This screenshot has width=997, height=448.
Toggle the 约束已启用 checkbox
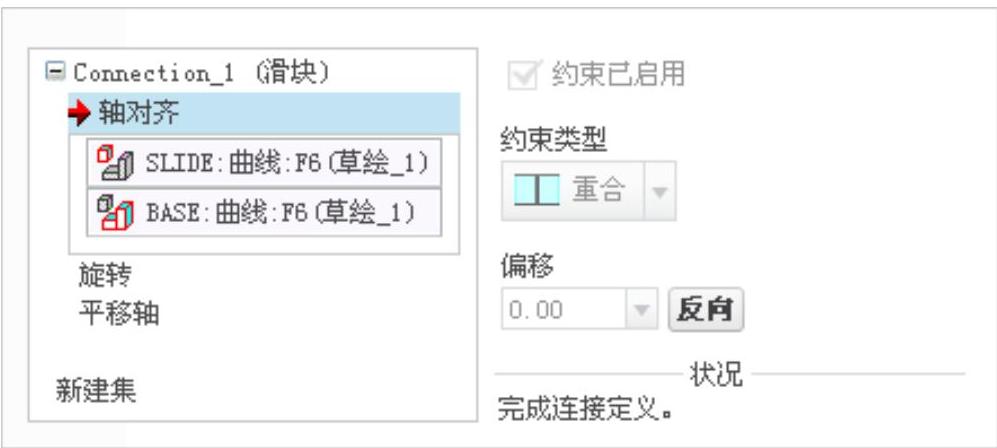pyautogui.click(x=525, y=74)
